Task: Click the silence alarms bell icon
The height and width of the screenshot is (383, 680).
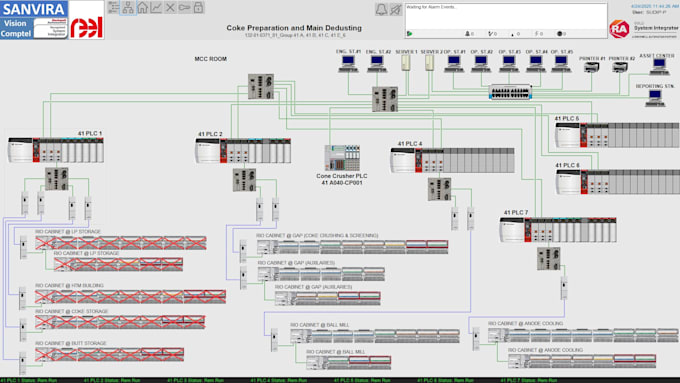Action: point(396,10)
